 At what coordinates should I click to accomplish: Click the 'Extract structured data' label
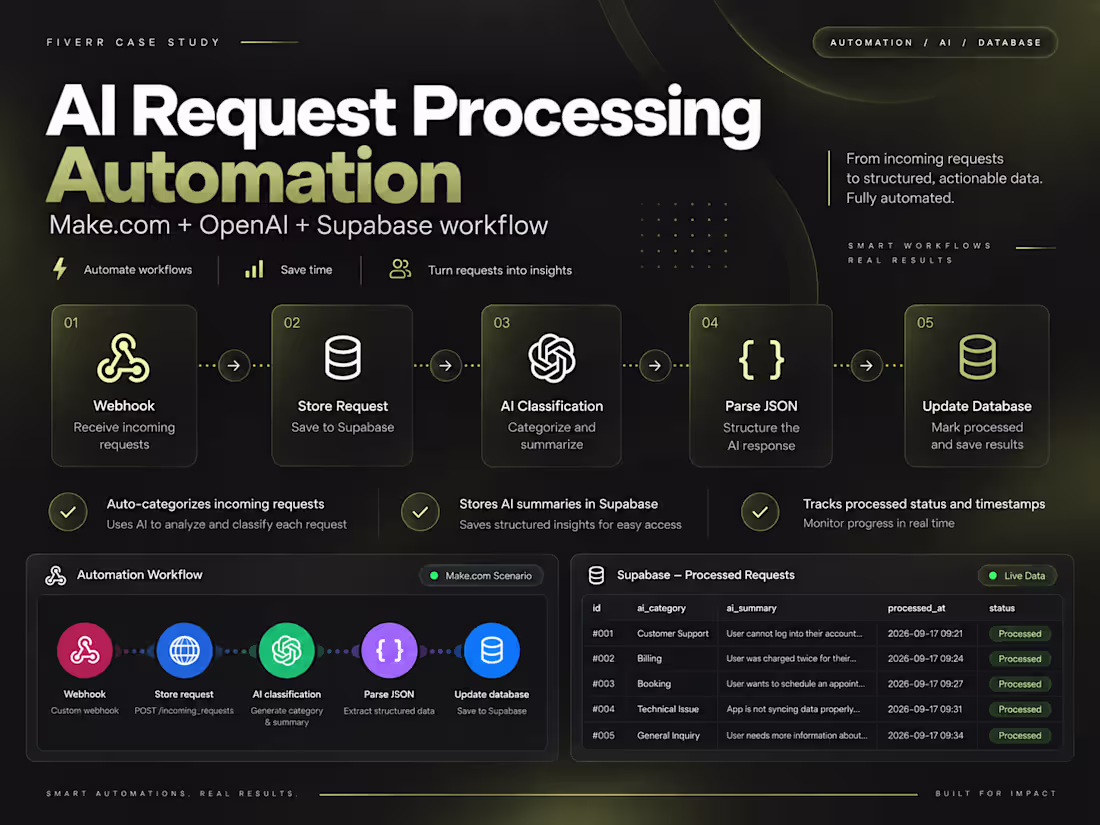pyautogui.click(x=389, y=711)
